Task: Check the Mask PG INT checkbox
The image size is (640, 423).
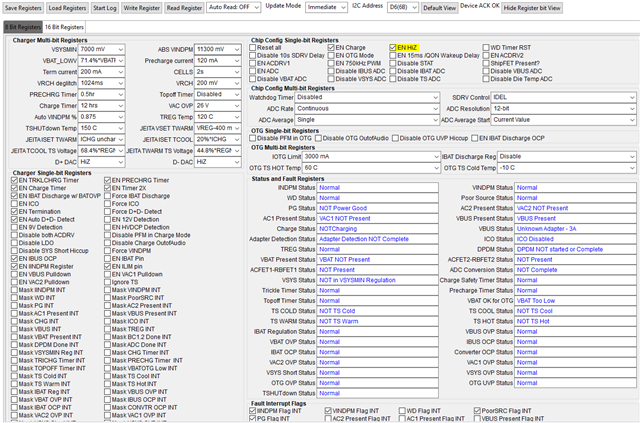Action: (14, 305)
